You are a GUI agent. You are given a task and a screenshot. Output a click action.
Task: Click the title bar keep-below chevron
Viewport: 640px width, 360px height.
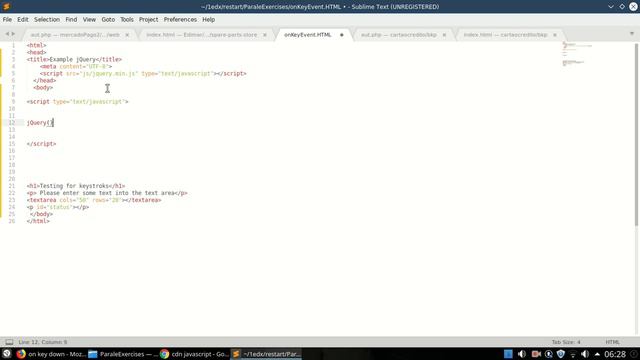click(x=611, y=7)
